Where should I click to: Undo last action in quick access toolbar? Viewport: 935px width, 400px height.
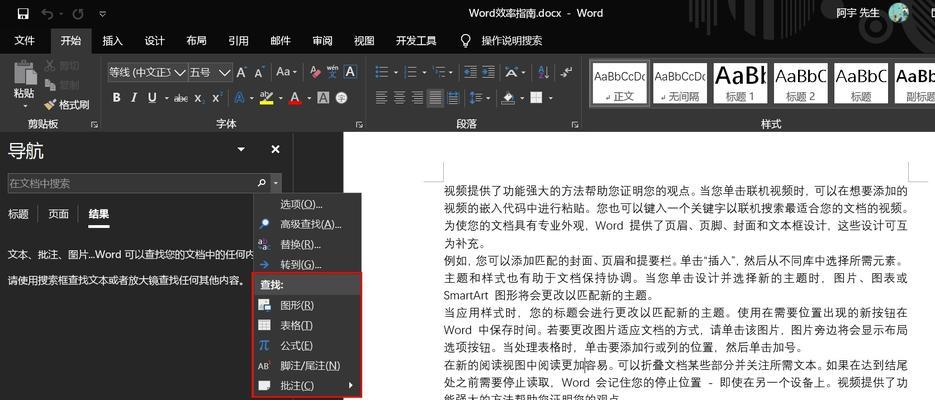tap(47, 13)
